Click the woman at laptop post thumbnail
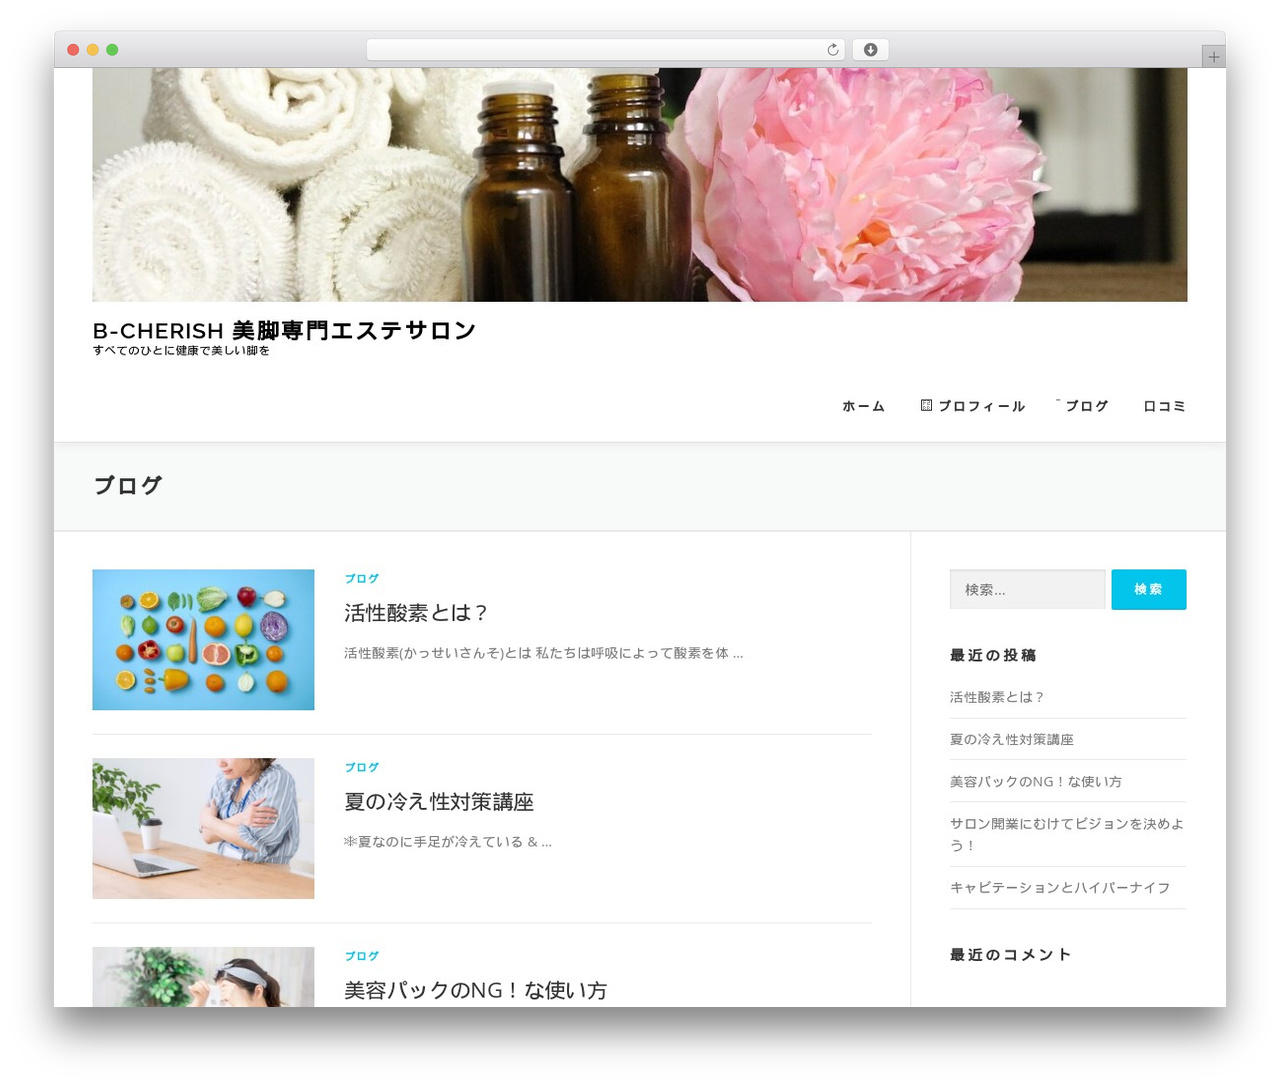 click(203, 829)
